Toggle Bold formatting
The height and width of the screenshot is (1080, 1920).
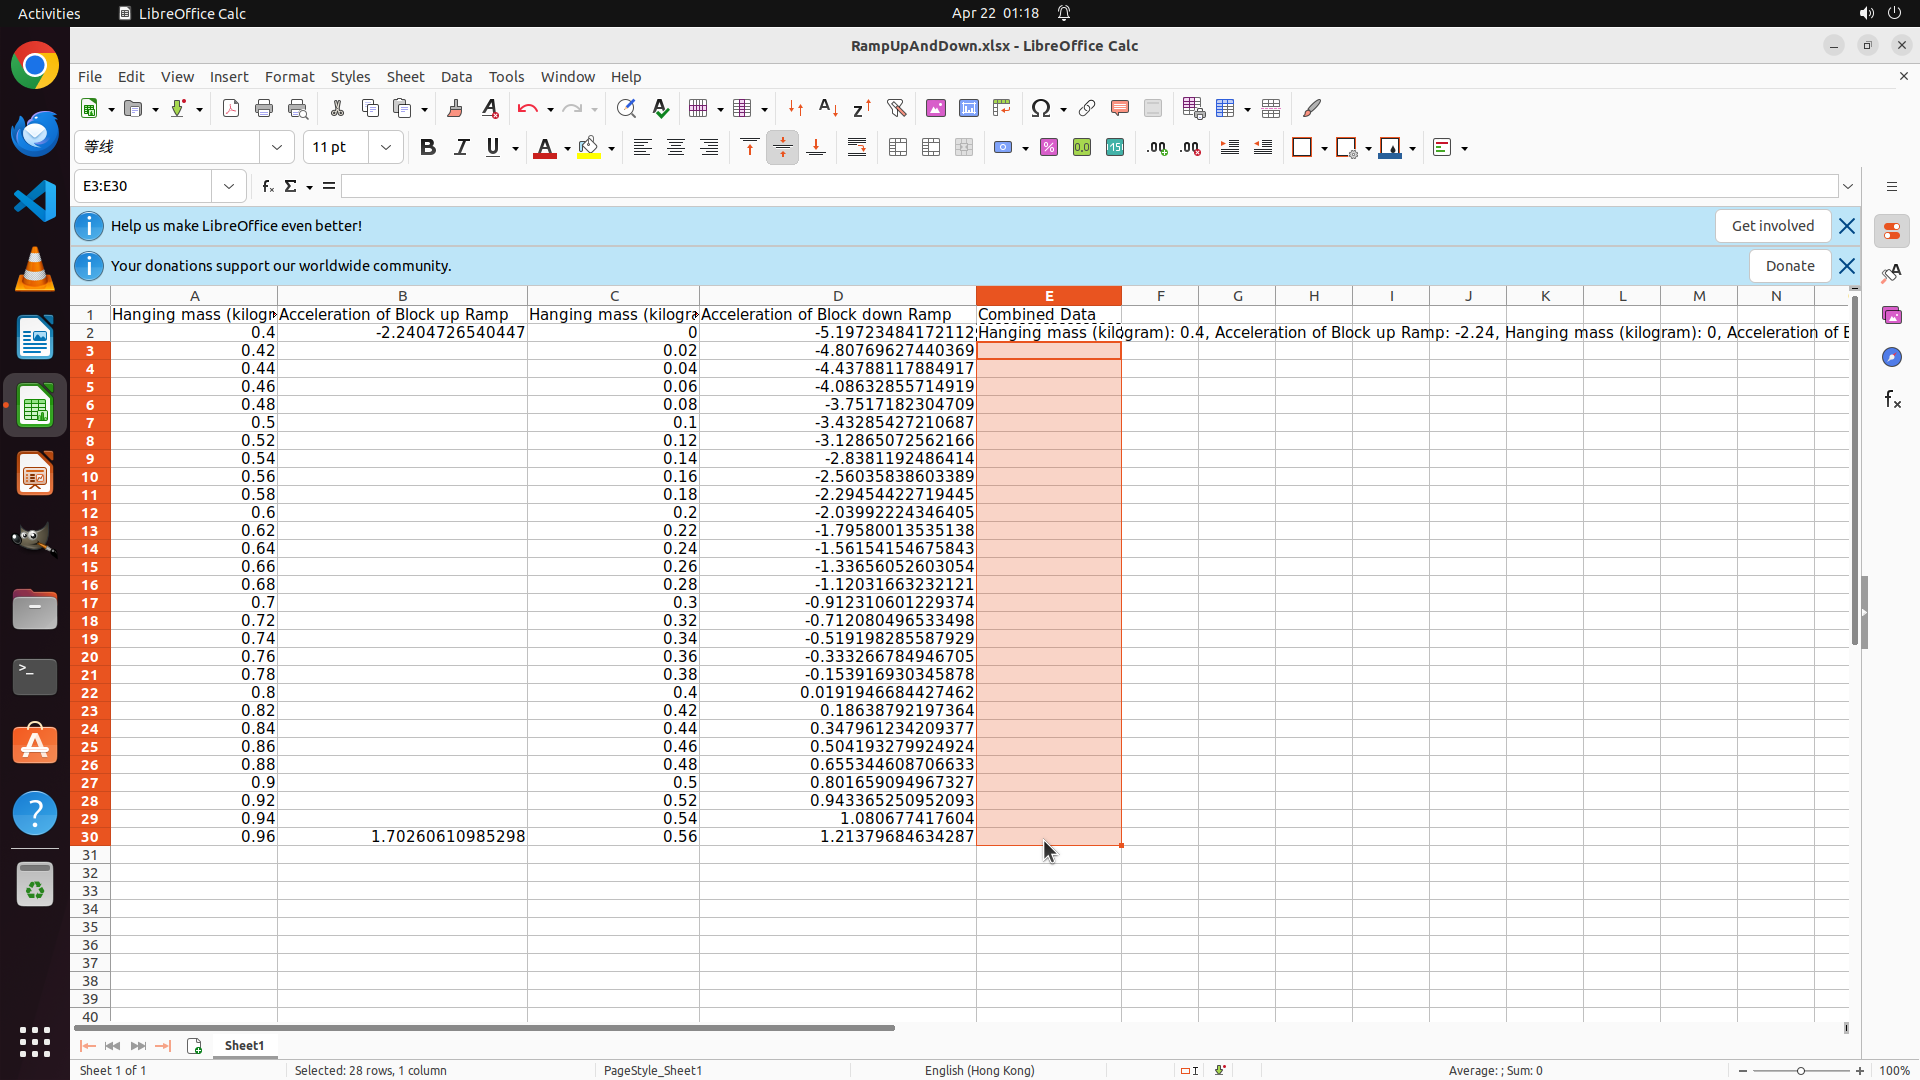point(428,148)
